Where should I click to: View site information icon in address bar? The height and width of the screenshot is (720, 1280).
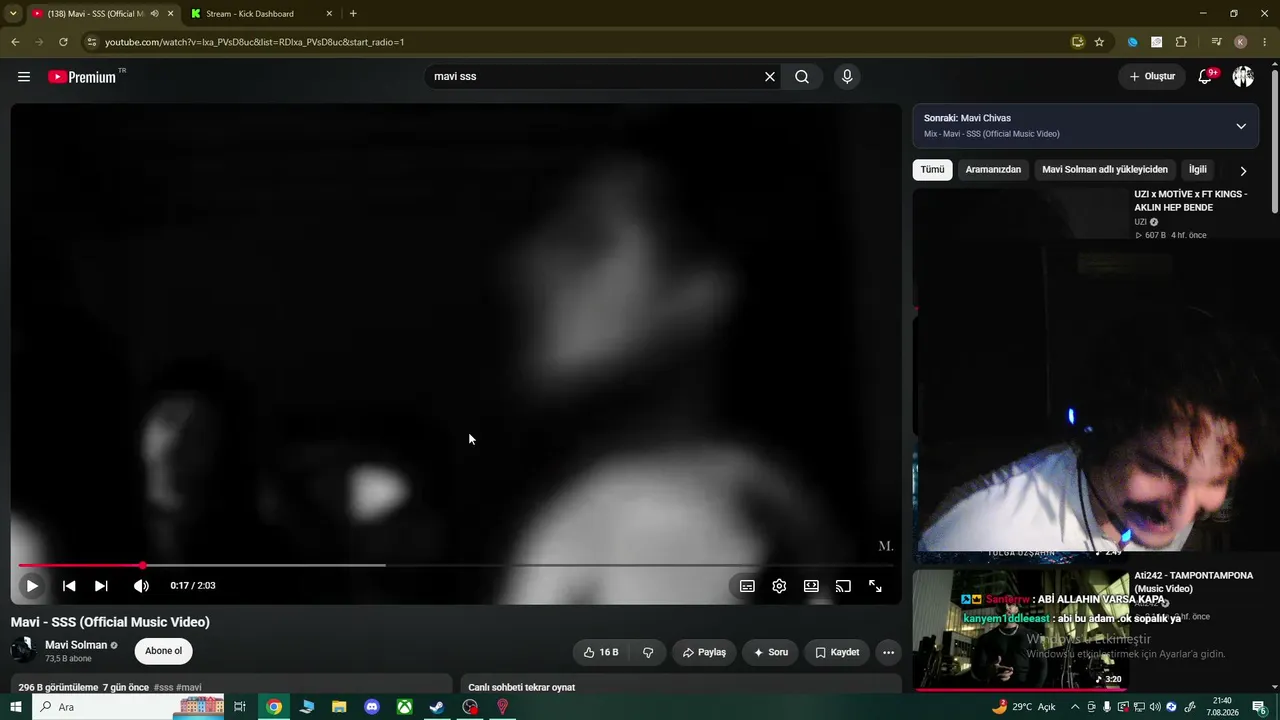[x=92, y=42]
